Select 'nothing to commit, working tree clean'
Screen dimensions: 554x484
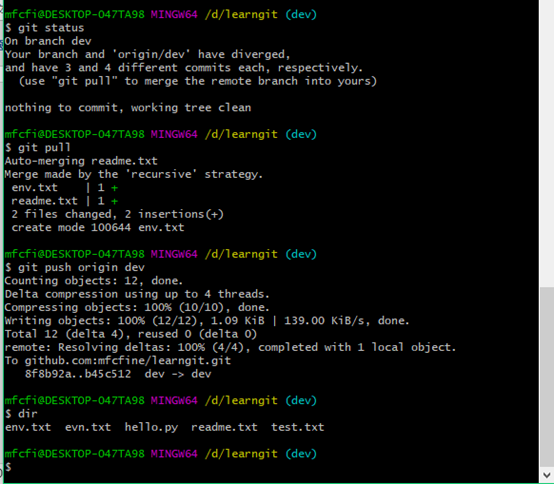(128, 107)
